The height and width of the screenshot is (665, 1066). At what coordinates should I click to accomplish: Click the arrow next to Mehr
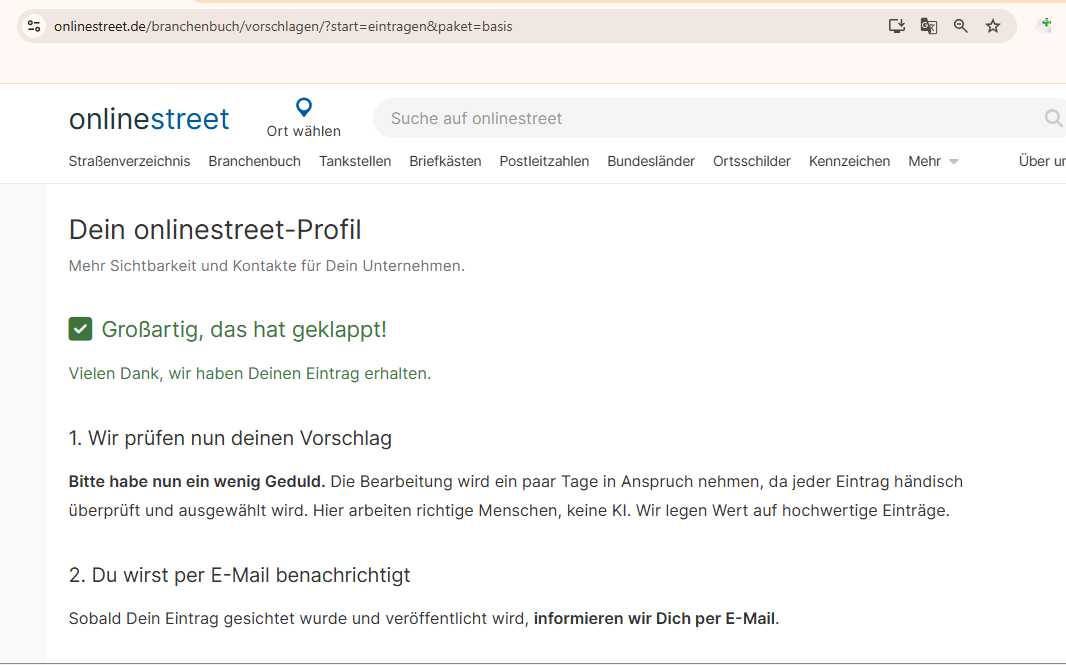coord(954,162)
